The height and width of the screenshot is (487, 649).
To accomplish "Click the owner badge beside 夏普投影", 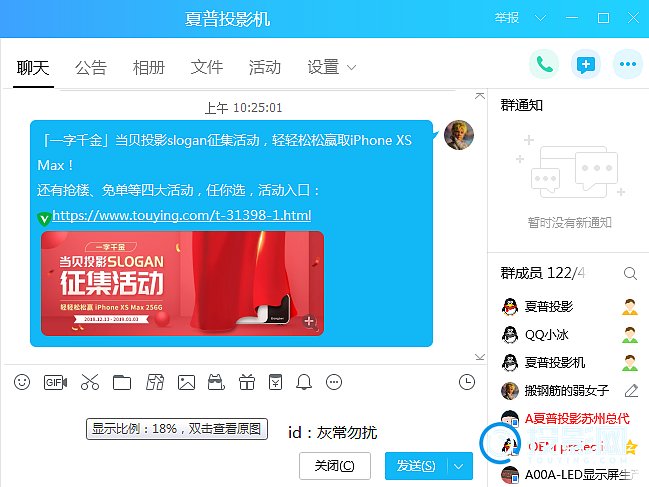I will [x=630, y=307].
